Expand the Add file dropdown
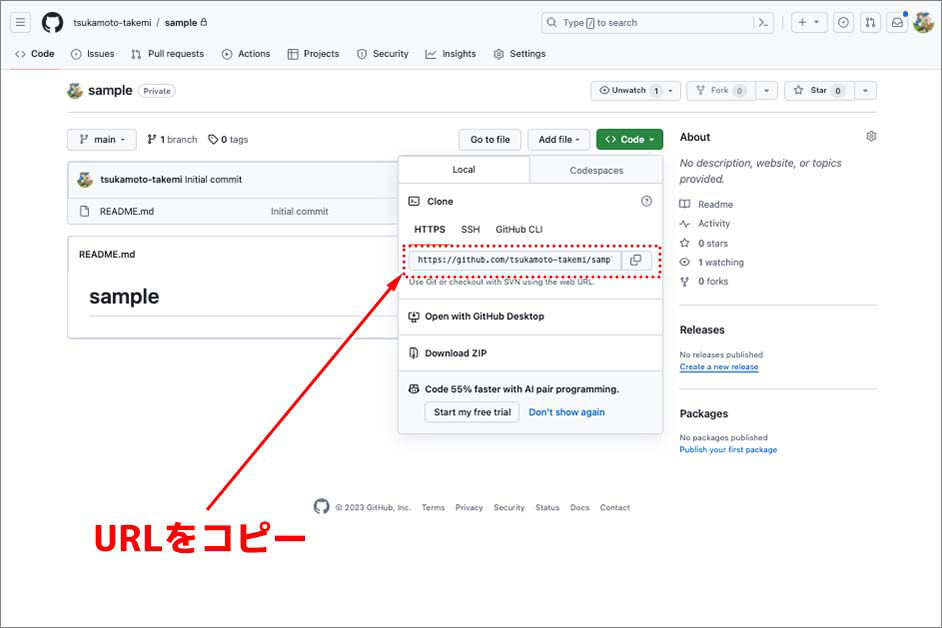Image resolution: width=942 pixels, height=628 pixels. 558,139
